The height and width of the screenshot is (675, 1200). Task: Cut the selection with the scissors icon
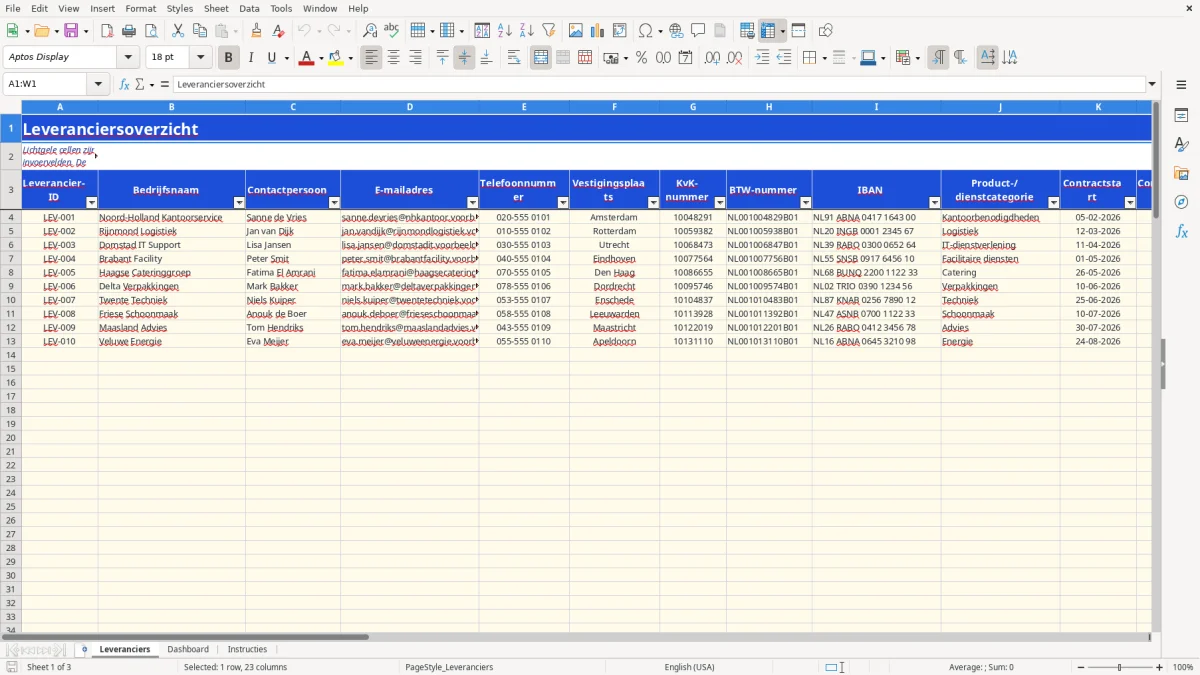click(x=178, y=31)
